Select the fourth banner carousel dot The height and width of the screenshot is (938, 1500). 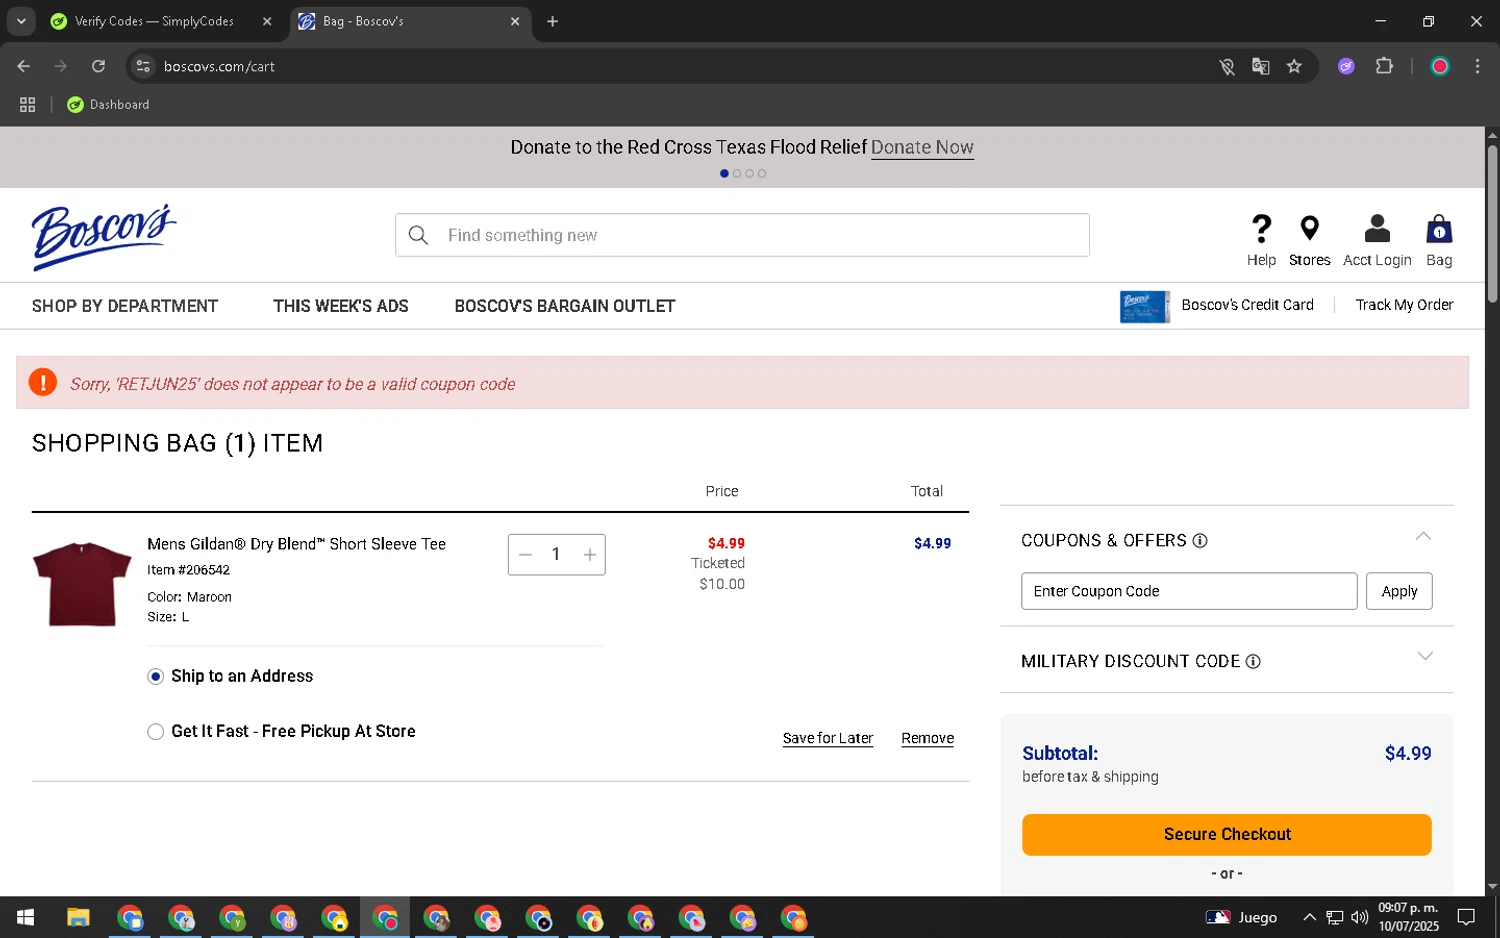(762, 174)
